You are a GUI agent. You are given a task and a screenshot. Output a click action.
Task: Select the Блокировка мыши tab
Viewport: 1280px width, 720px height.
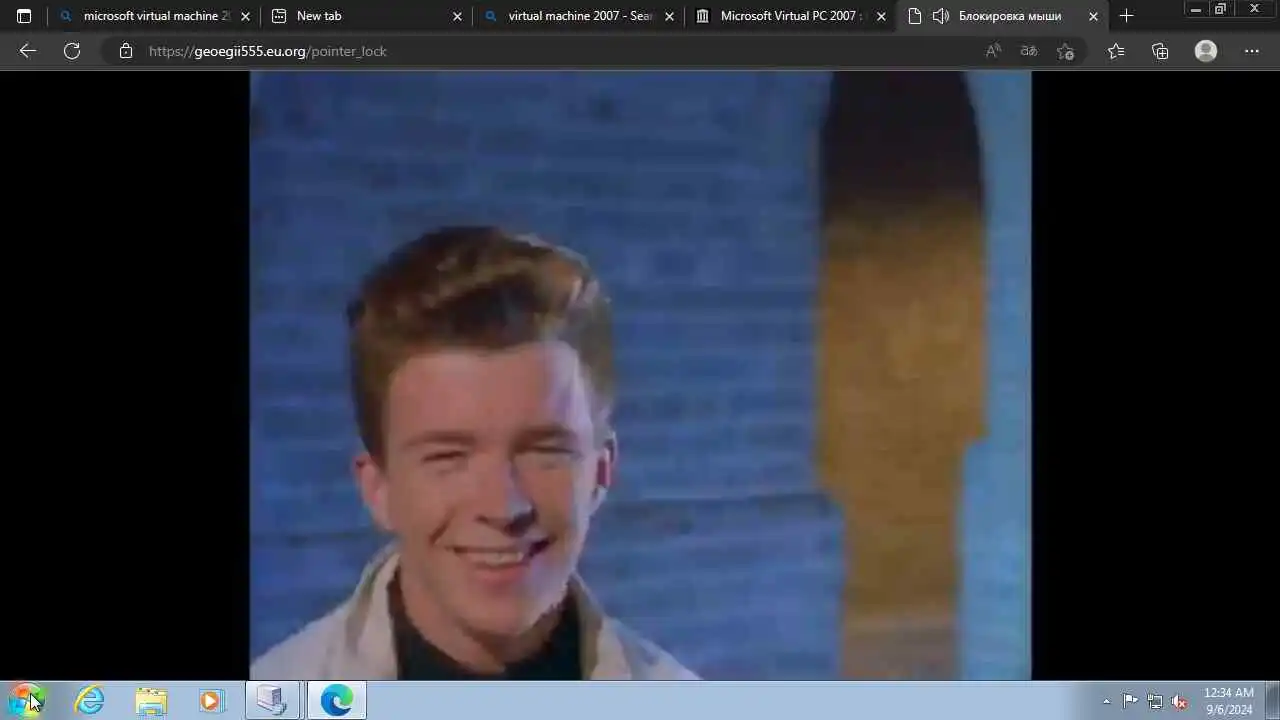pyautogui.click(x=1000, y=16)
